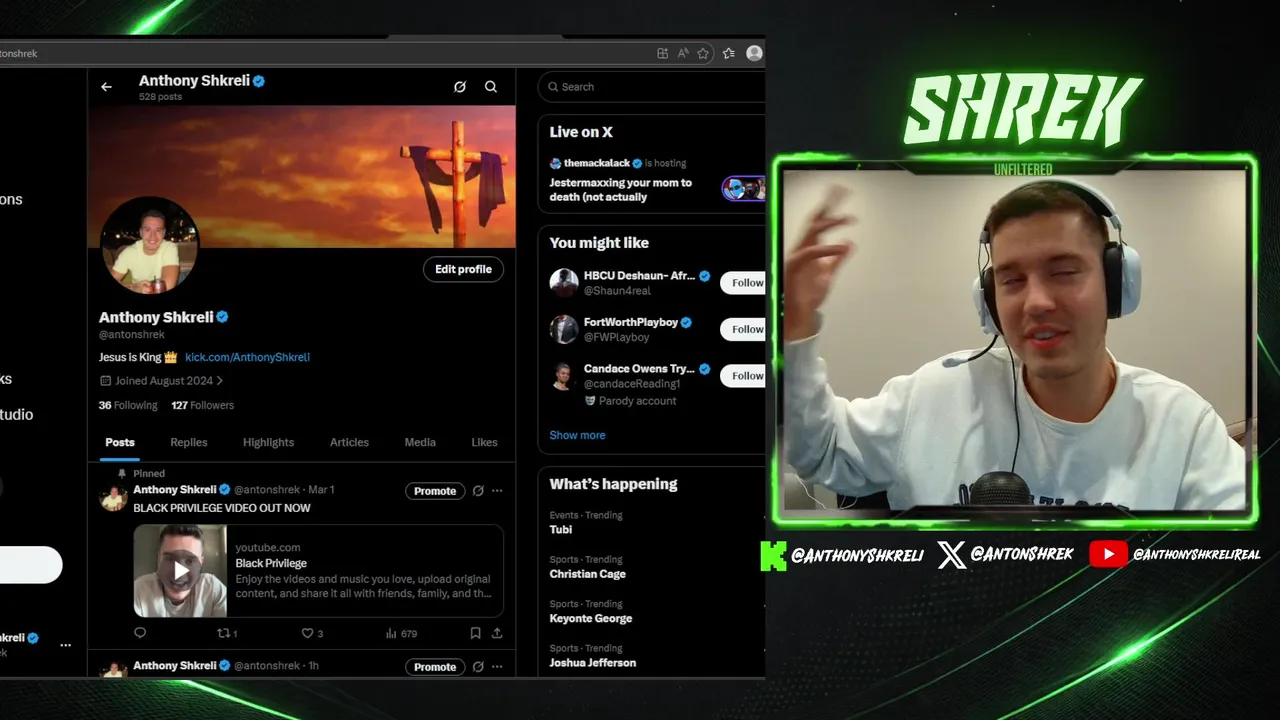Open the Likes tab
The height and width of the screenshot is (720, 1280).
484,442
